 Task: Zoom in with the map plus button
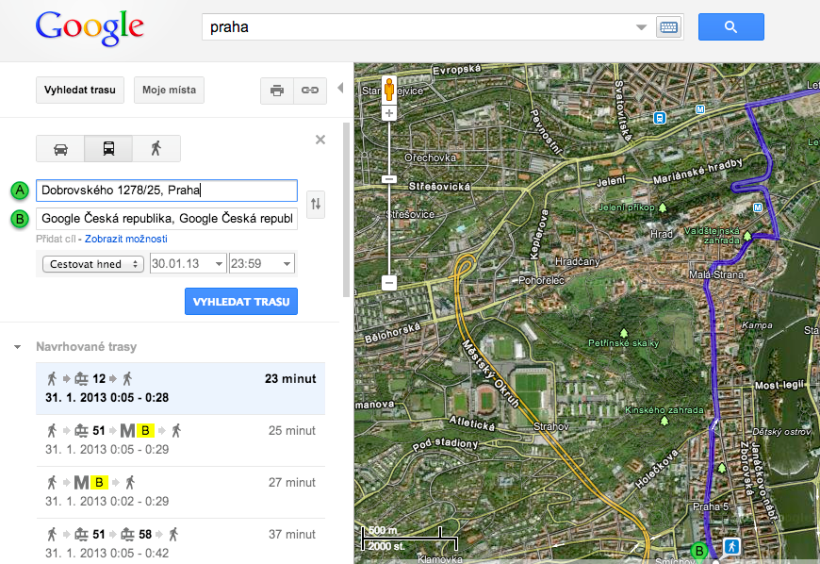(x=389, y=113)
